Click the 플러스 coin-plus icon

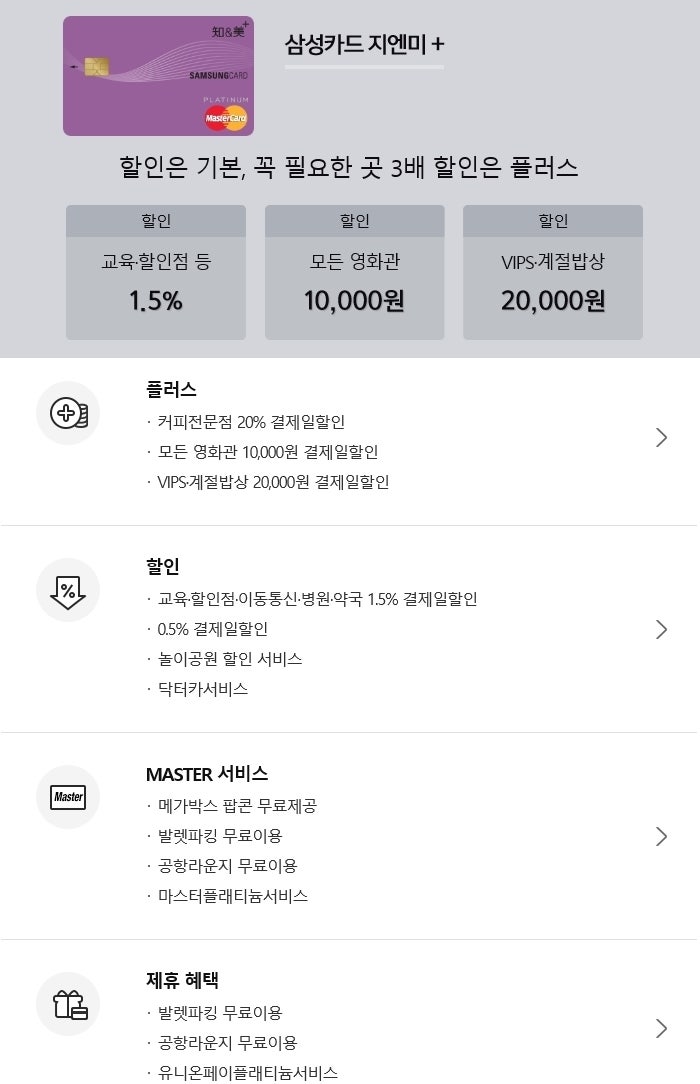pos(68,413)
